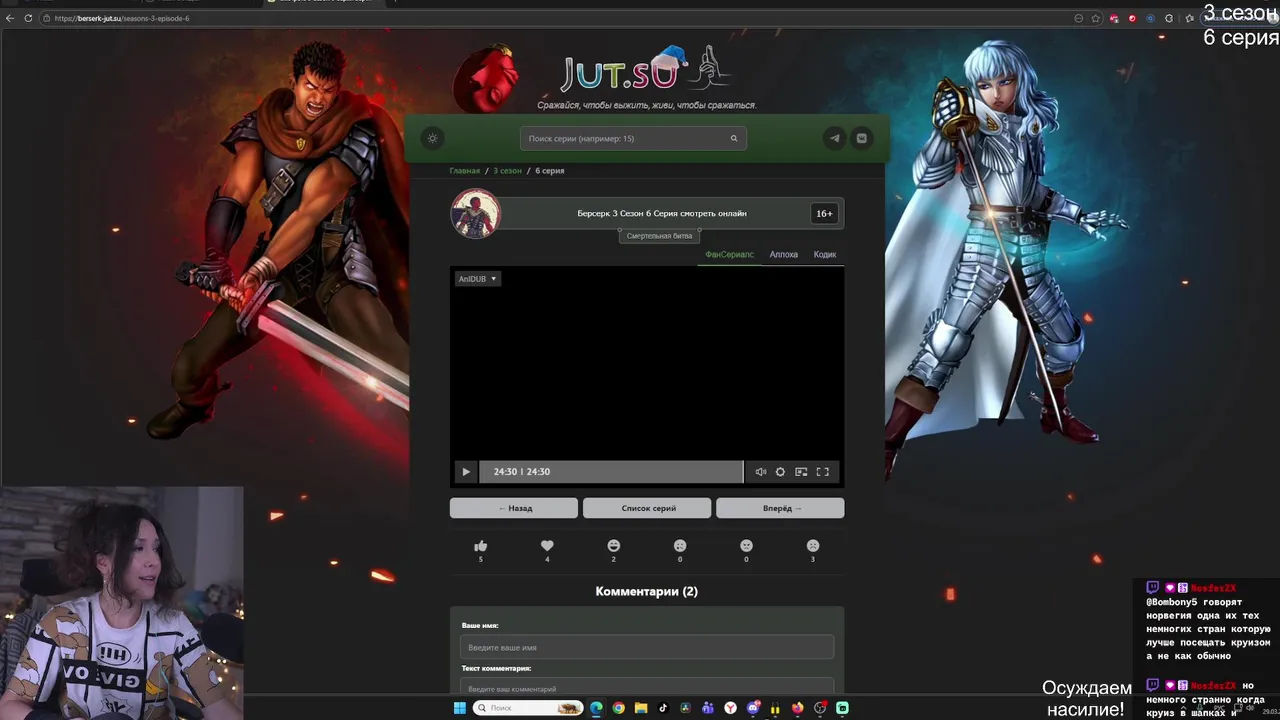The width and height of the screenshot is (1280, 720).
Task: Go to previous episode with Назад button
Action: click(x=514, y=508)
